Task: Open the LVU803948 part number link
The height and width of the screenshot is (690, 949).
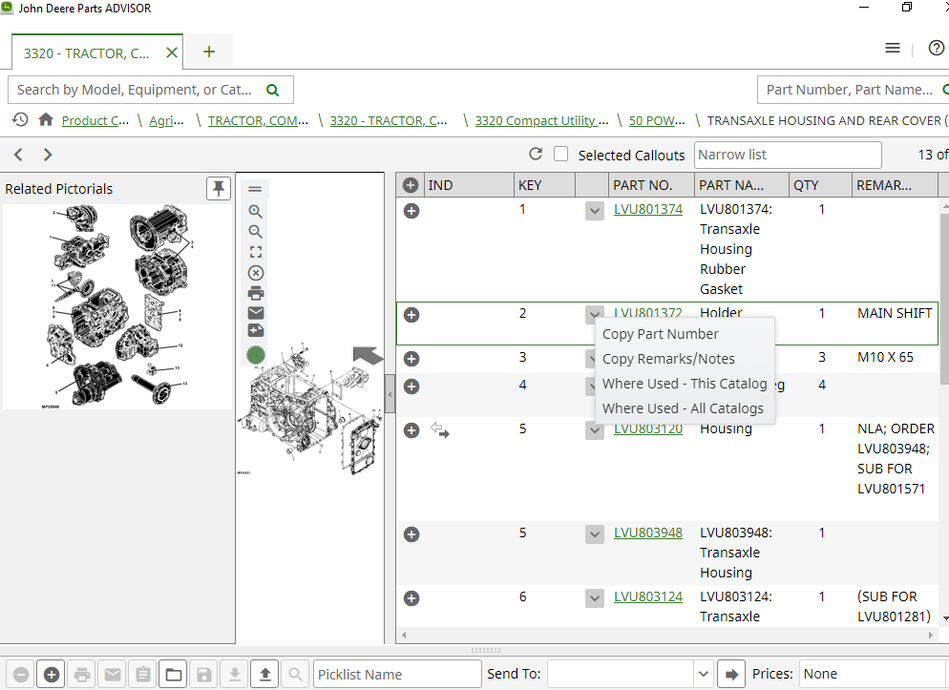Action: tap(648, 533)
